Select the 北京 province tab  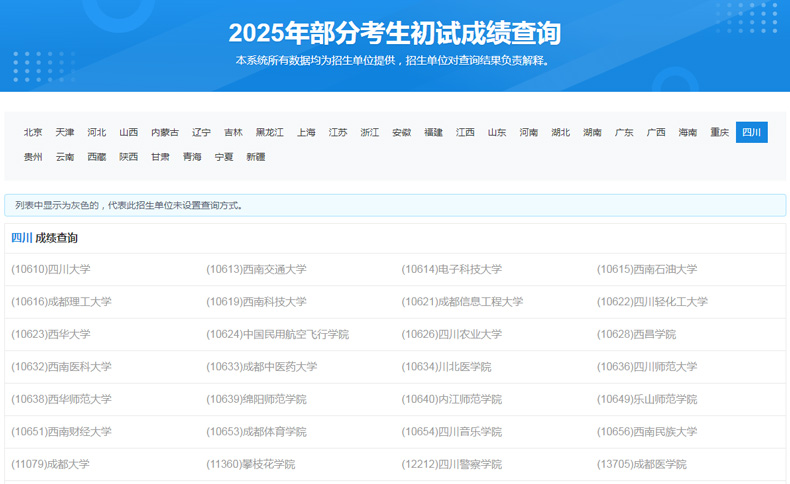[33, 132]
